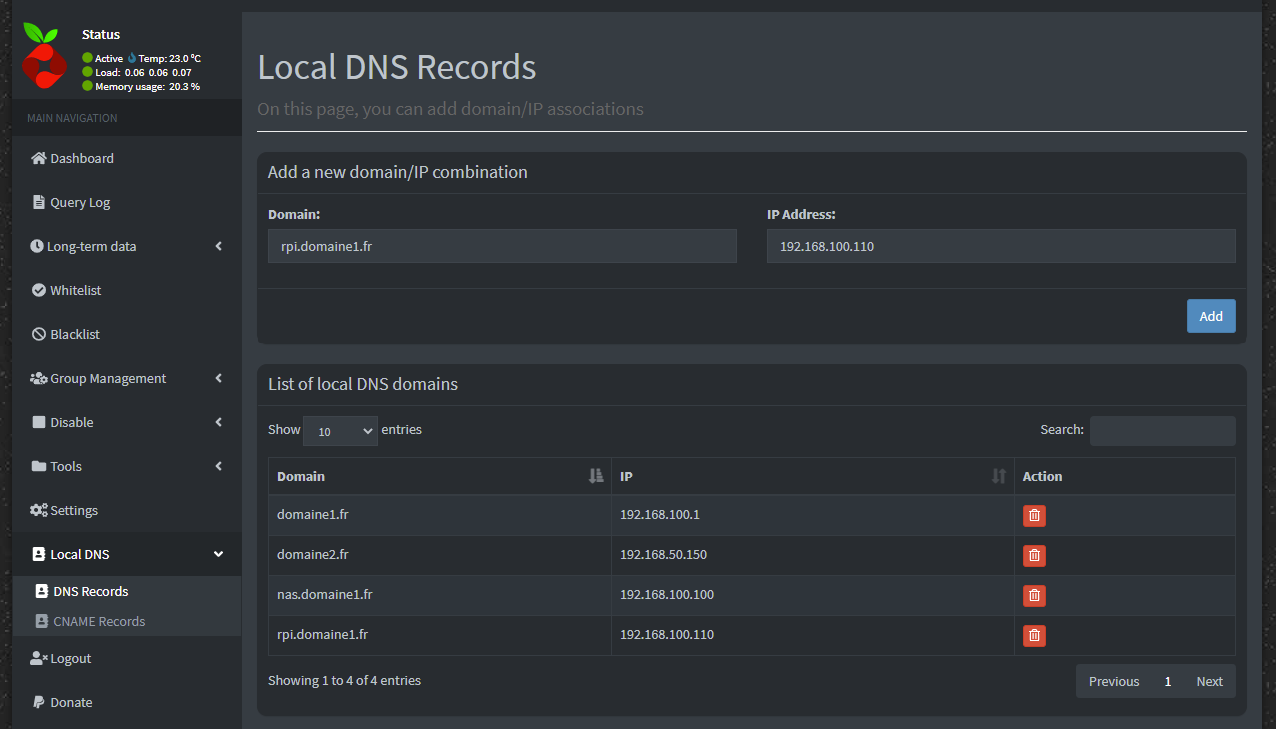1276x729 pixels.
Task: Delete the domaine1.fr DNS record
Action: pyautogui.click(x=1034, y=516)
